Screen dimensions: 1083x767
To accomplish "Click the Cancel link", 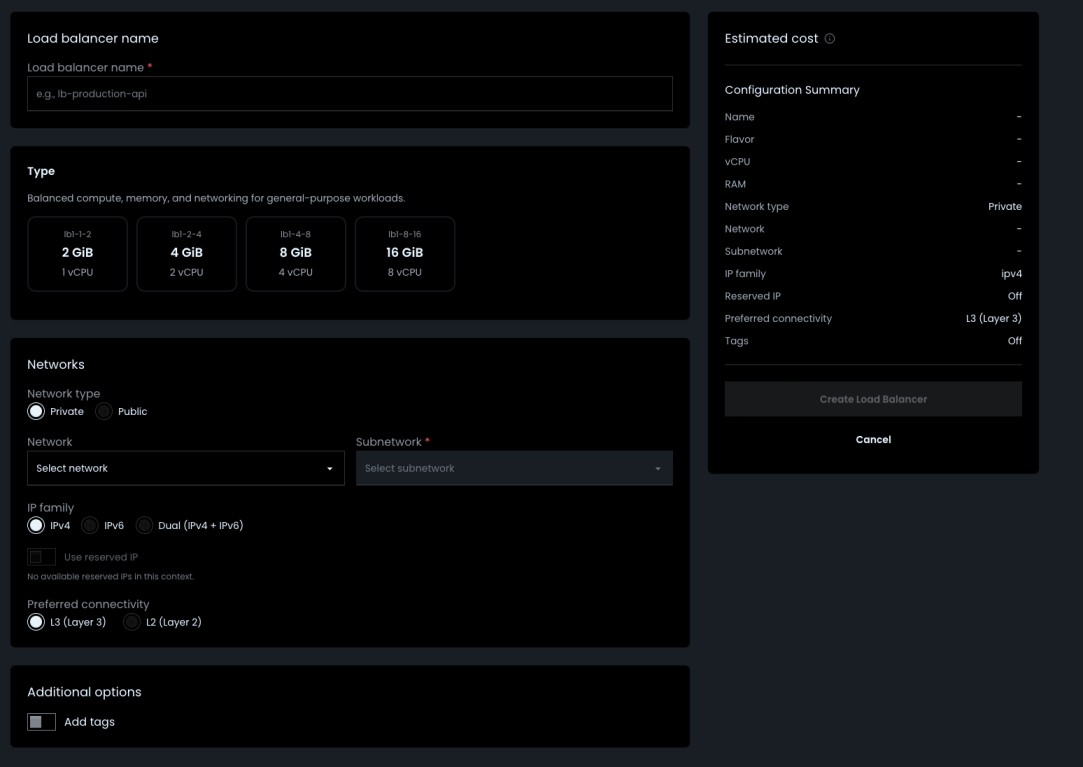I will click(875, 438).
